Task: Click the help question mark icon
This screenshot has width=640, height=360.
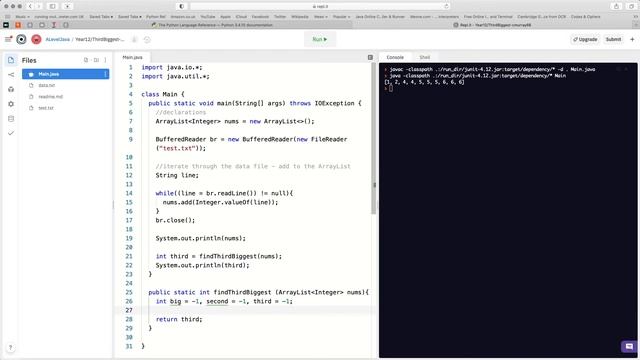Action: click(11, 347)
